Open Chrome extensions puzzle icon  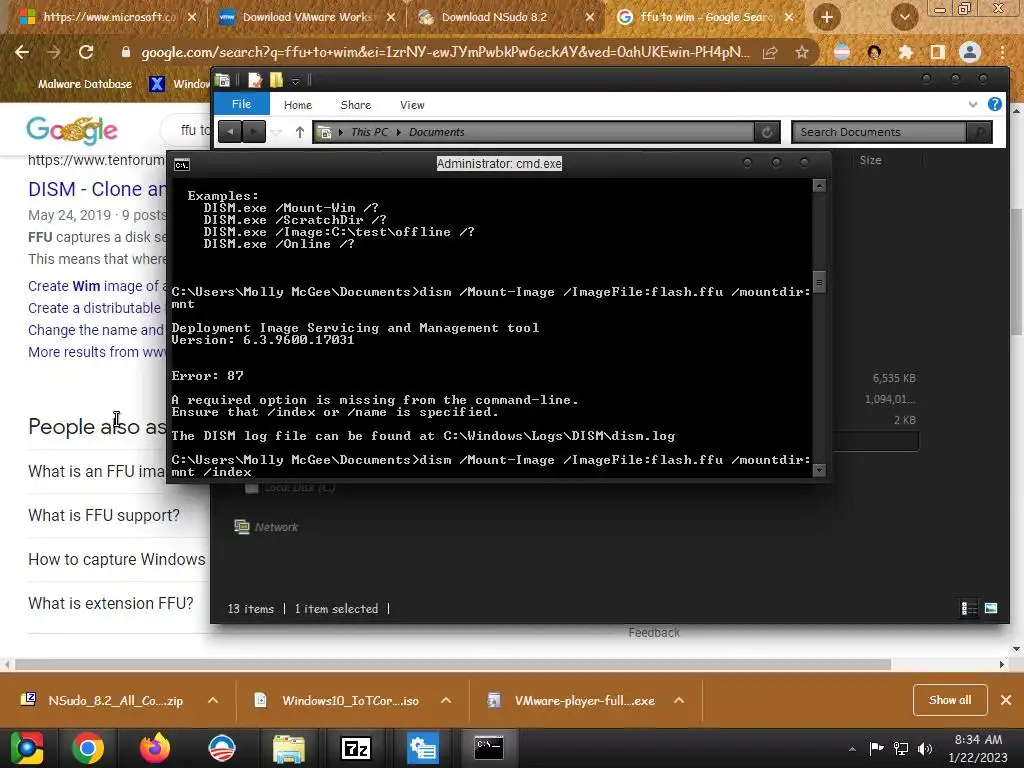(x=905, y=52)
